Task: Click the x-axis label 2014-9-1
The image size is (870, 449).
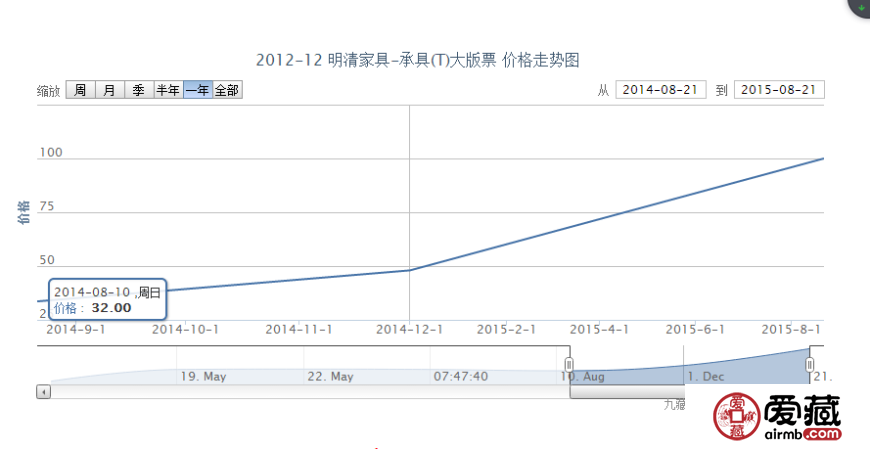Action: coord(76,329)
